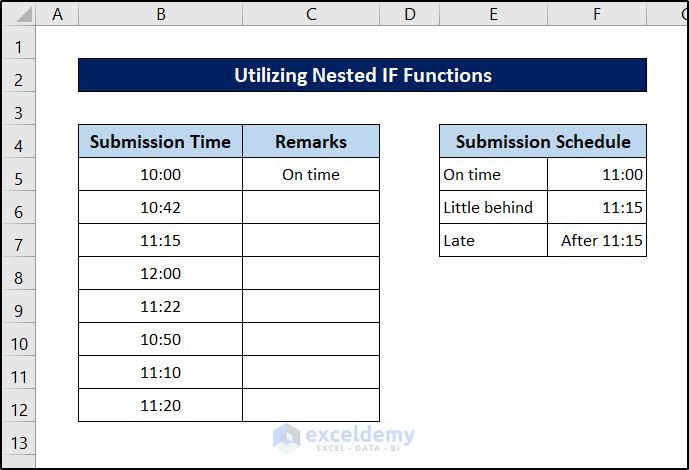This screenshot has width=689, height=470.
Task: Click the 11:22 submission time cell
Action: (160, 306)
